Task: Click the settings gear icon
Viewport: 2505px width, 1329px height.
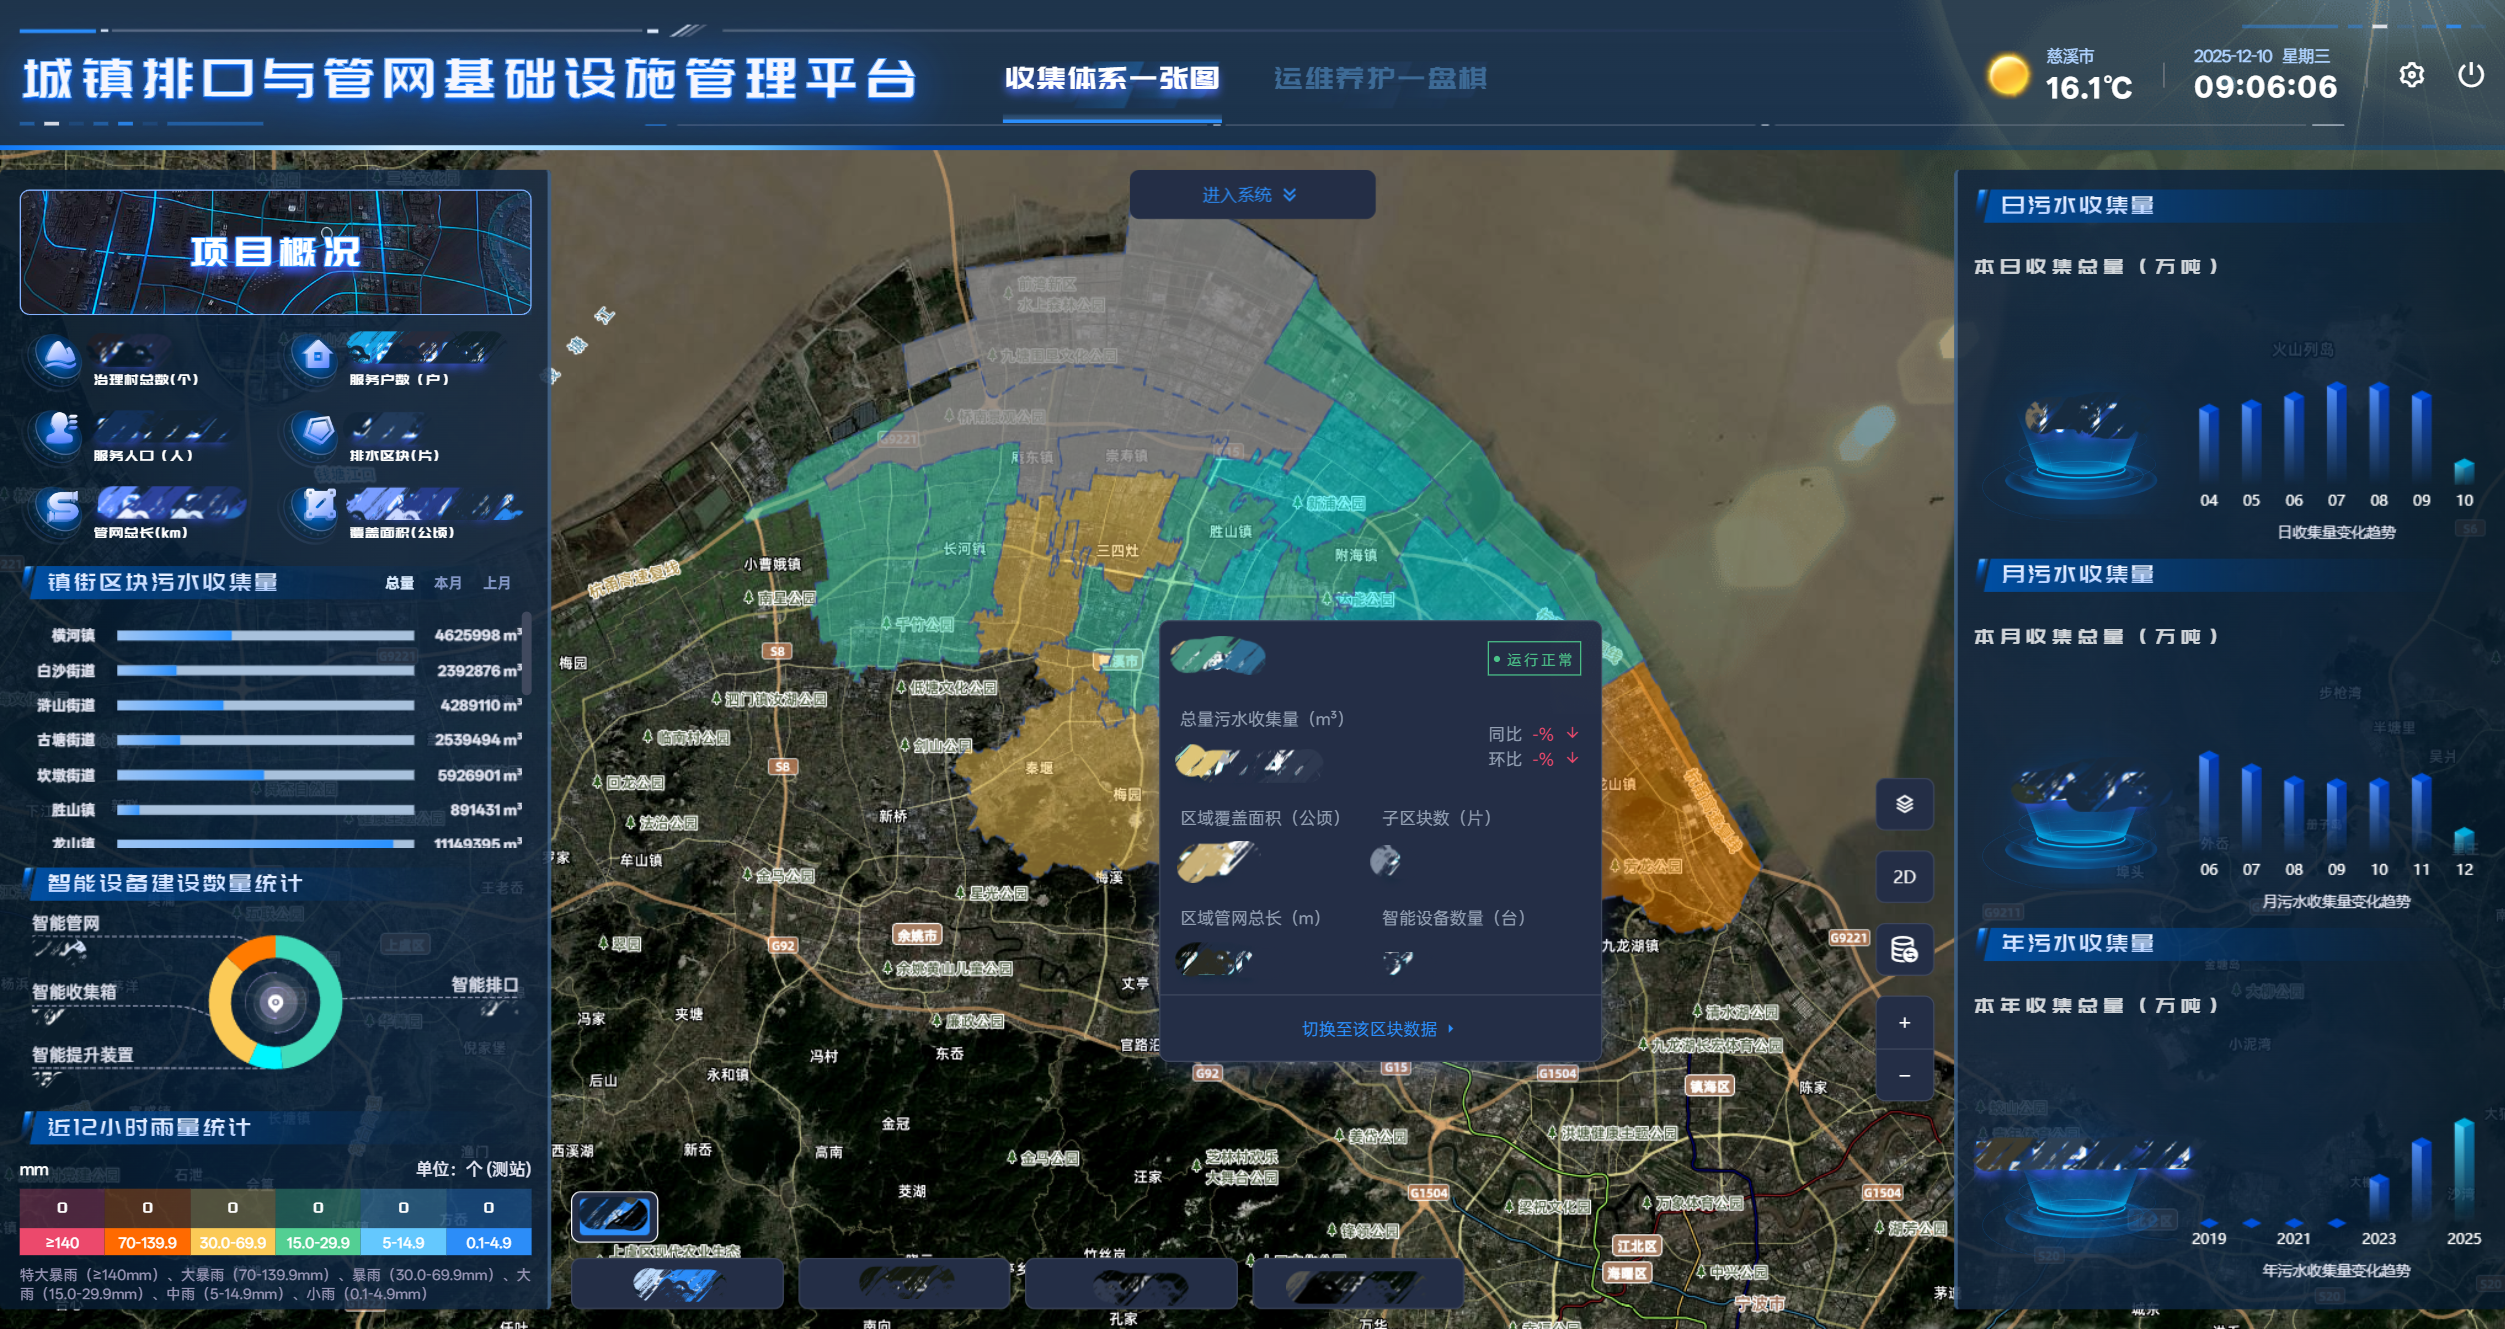Action: [2411, 76]
